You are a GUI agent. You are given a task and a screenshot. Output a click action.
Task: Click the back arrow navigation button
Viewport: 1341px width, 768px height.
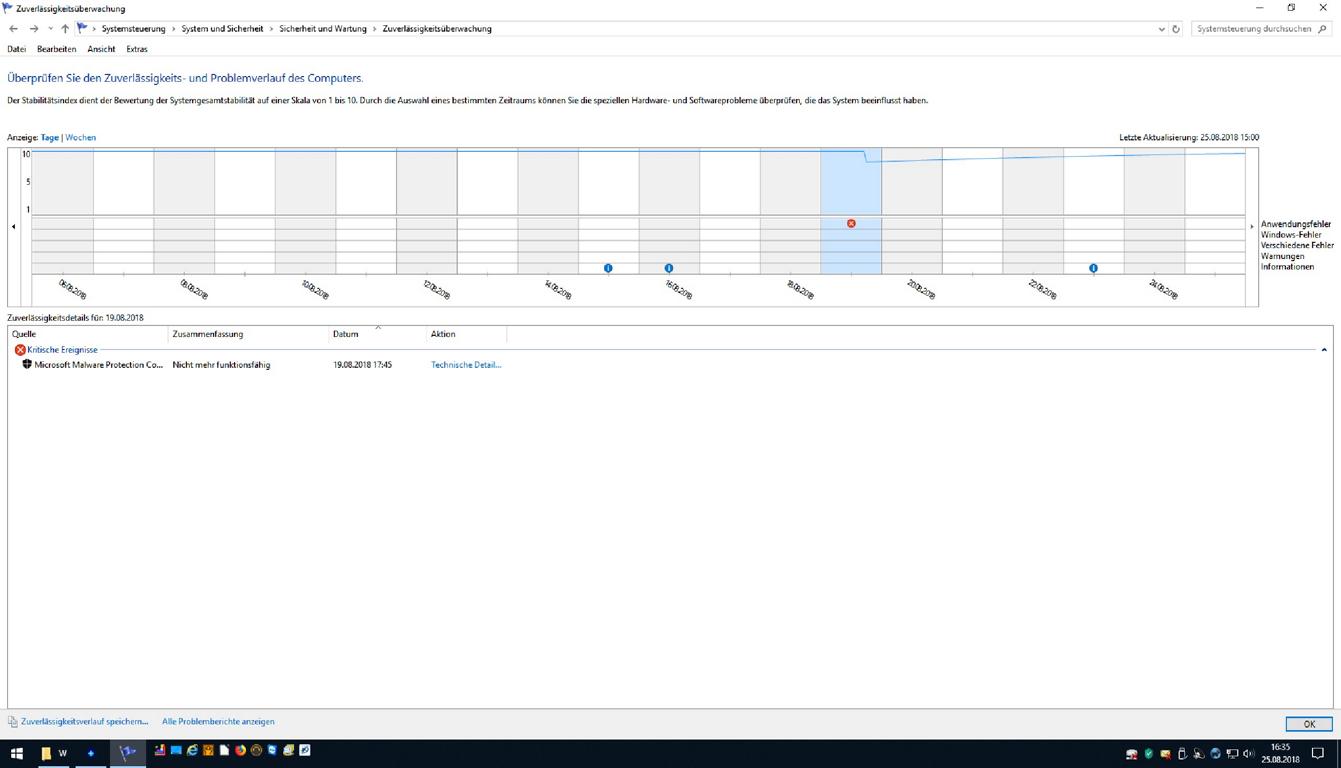click(13, 29)
